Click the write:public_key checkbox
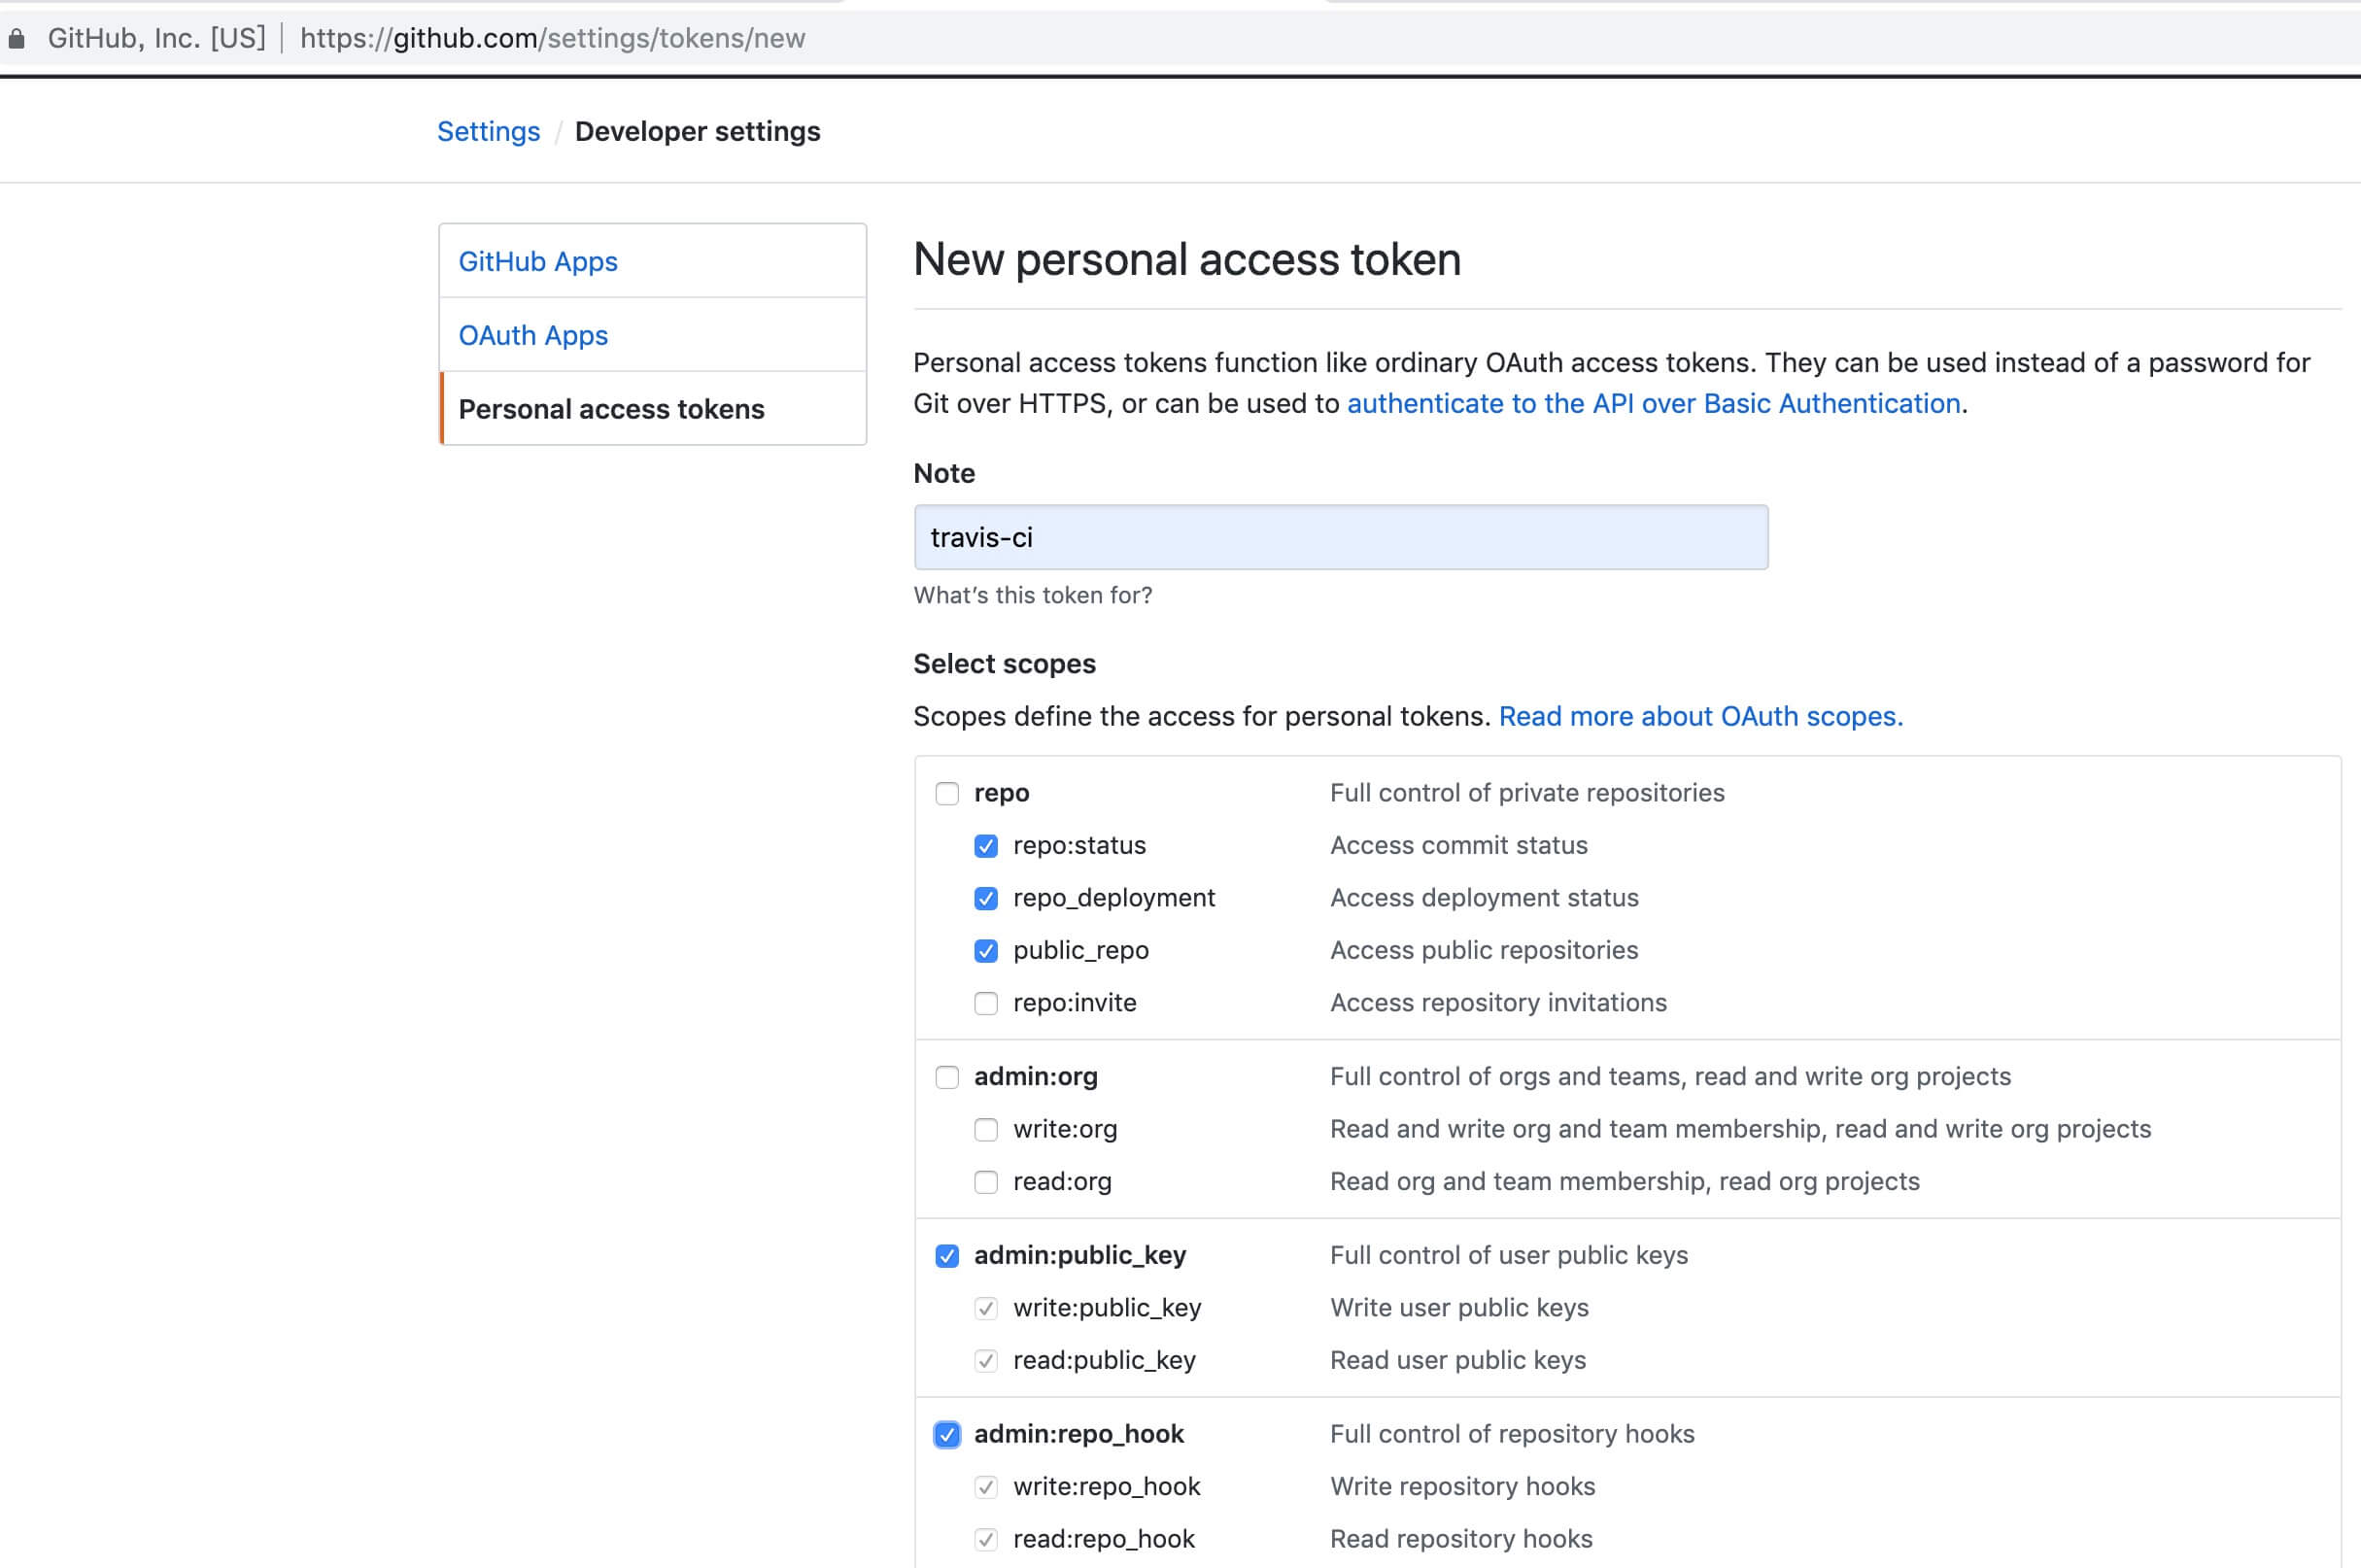This screenshot has width=2361, height=1568. tap(985, 1308)
